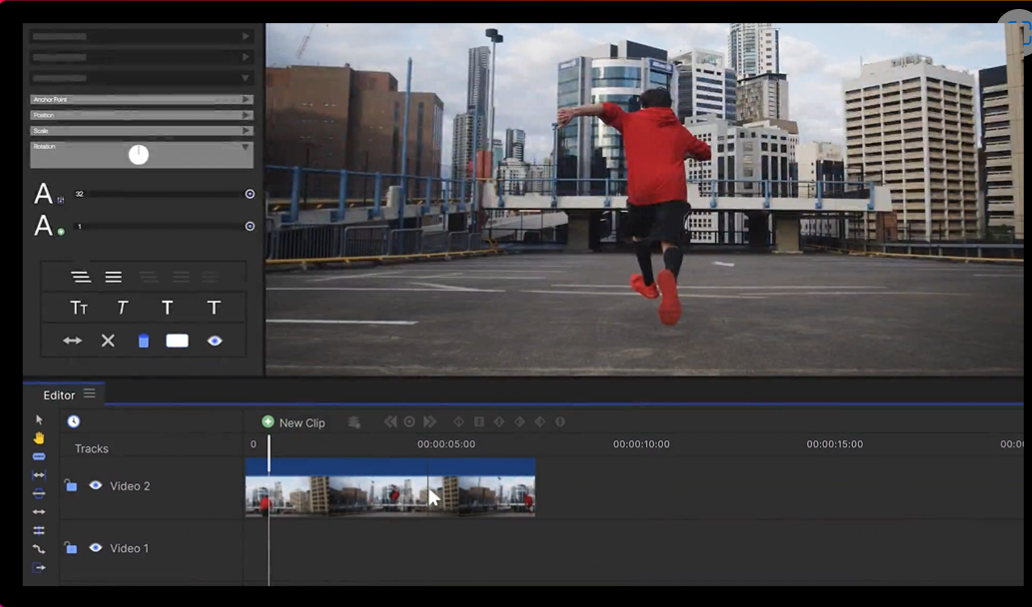The width and height of the screenshot is (1032, 607).
Task: Select the plain white double-arrow tool in the timeline toolbar
Action: pyautogui.click(x=39, y=512)
